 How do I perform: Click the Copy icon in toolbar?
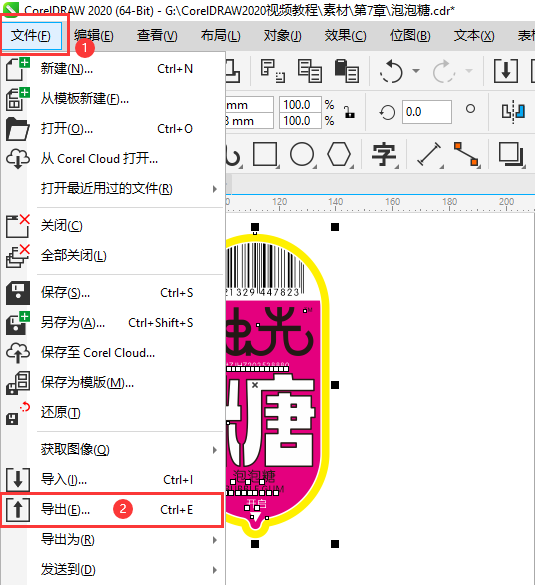coord(310,71)
